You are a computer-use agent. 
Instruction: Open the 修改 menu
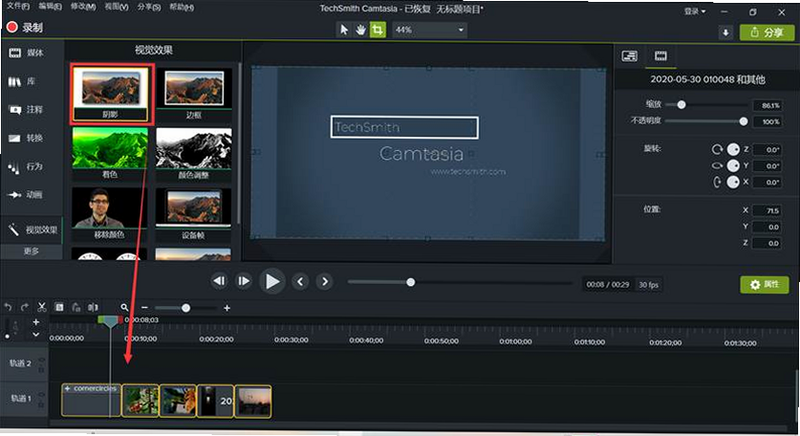83,6
